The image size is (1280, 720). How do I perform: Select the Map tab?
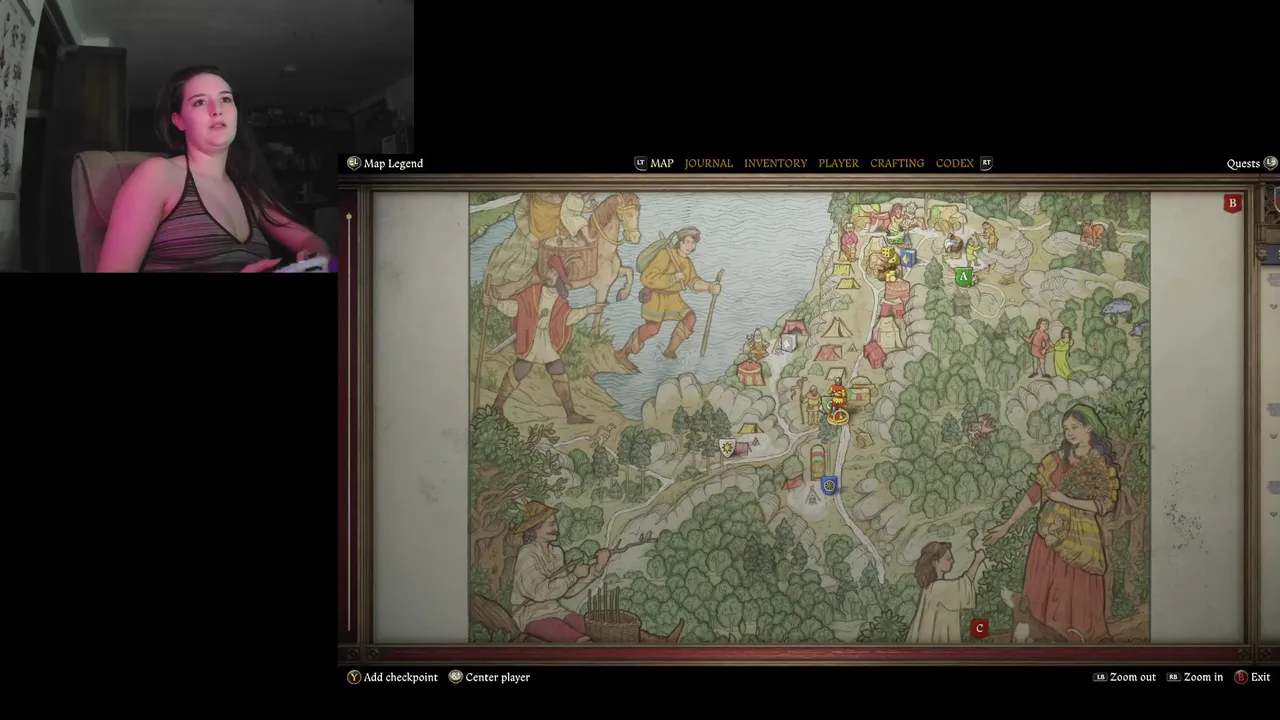[x=662, y=163]
